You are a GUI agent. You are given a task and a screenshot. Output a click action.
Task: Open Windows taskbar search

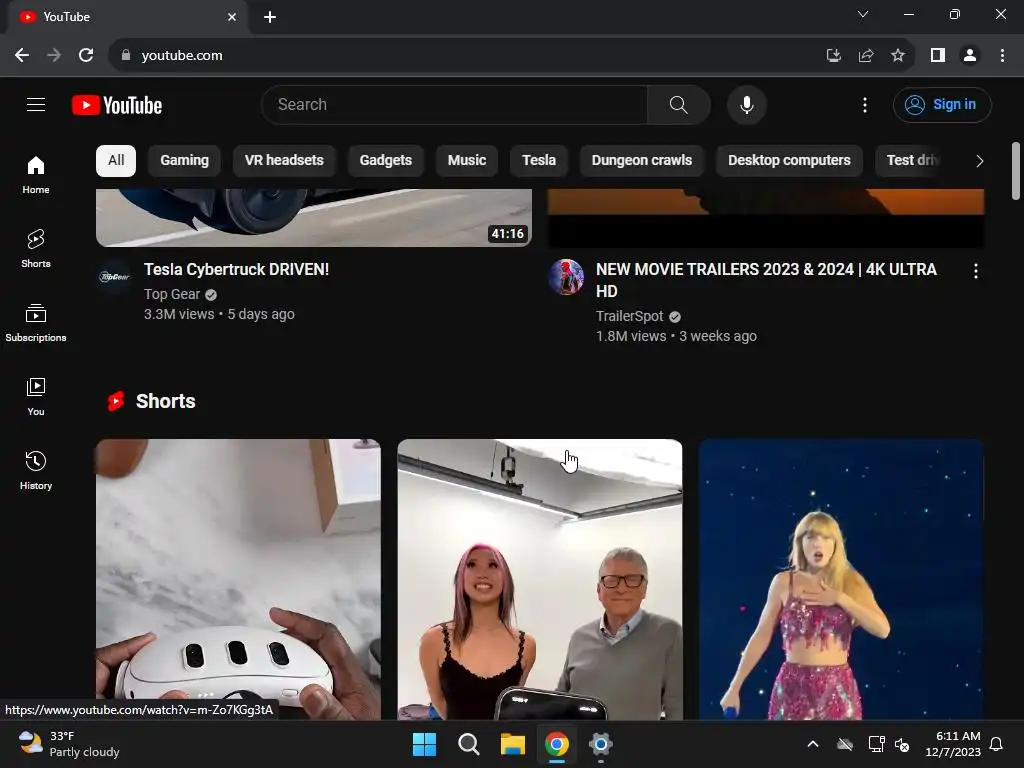tap(469, 744)
